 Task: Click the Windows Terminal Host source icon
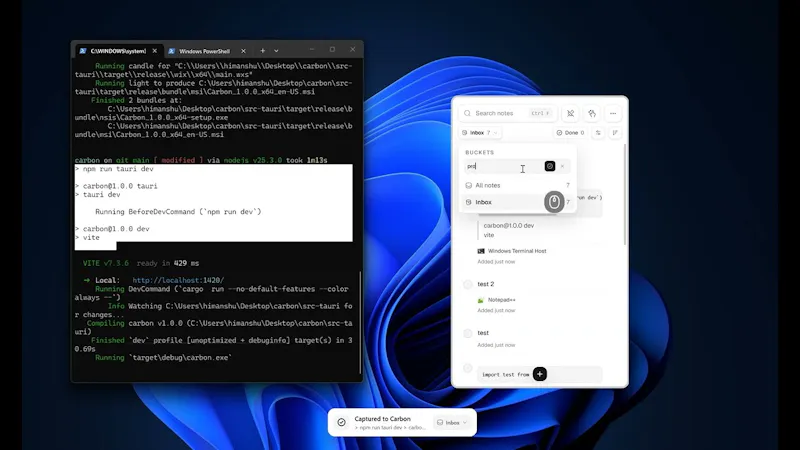click(x=481, y=251)
